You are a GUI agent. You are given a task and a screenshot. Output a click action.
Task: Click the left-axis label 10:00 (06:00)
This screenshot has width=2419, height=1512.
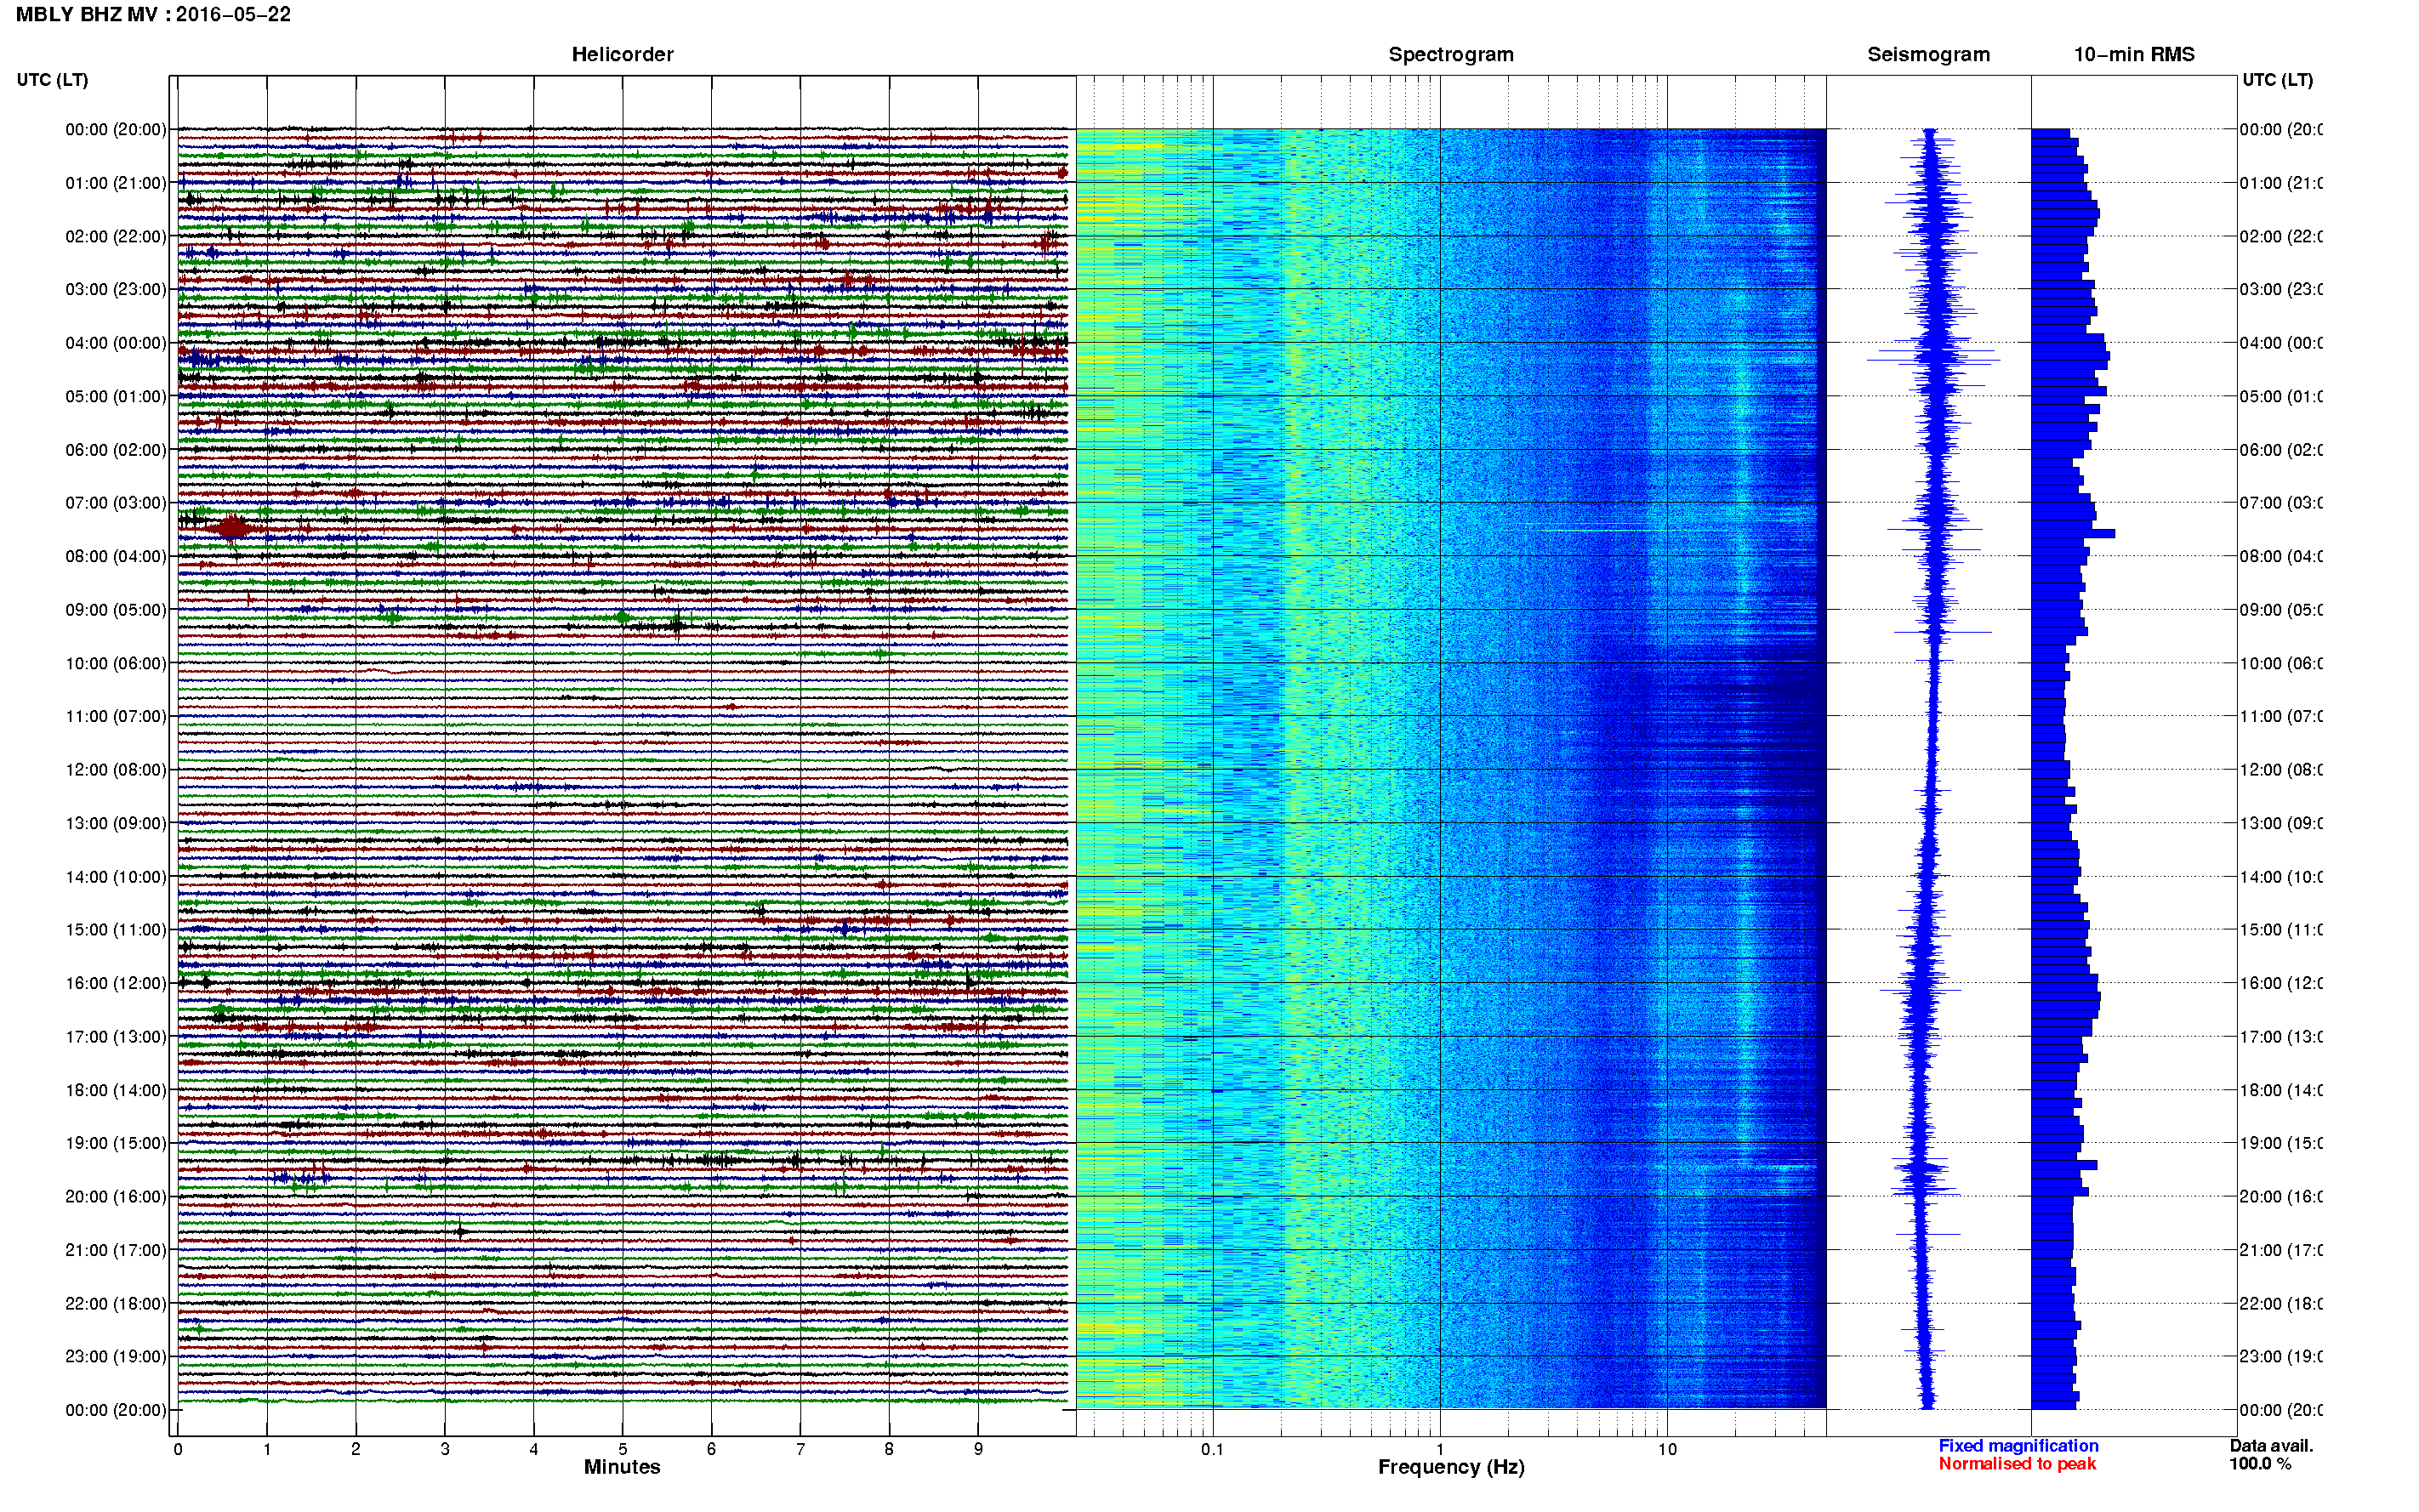coord(116,663)
